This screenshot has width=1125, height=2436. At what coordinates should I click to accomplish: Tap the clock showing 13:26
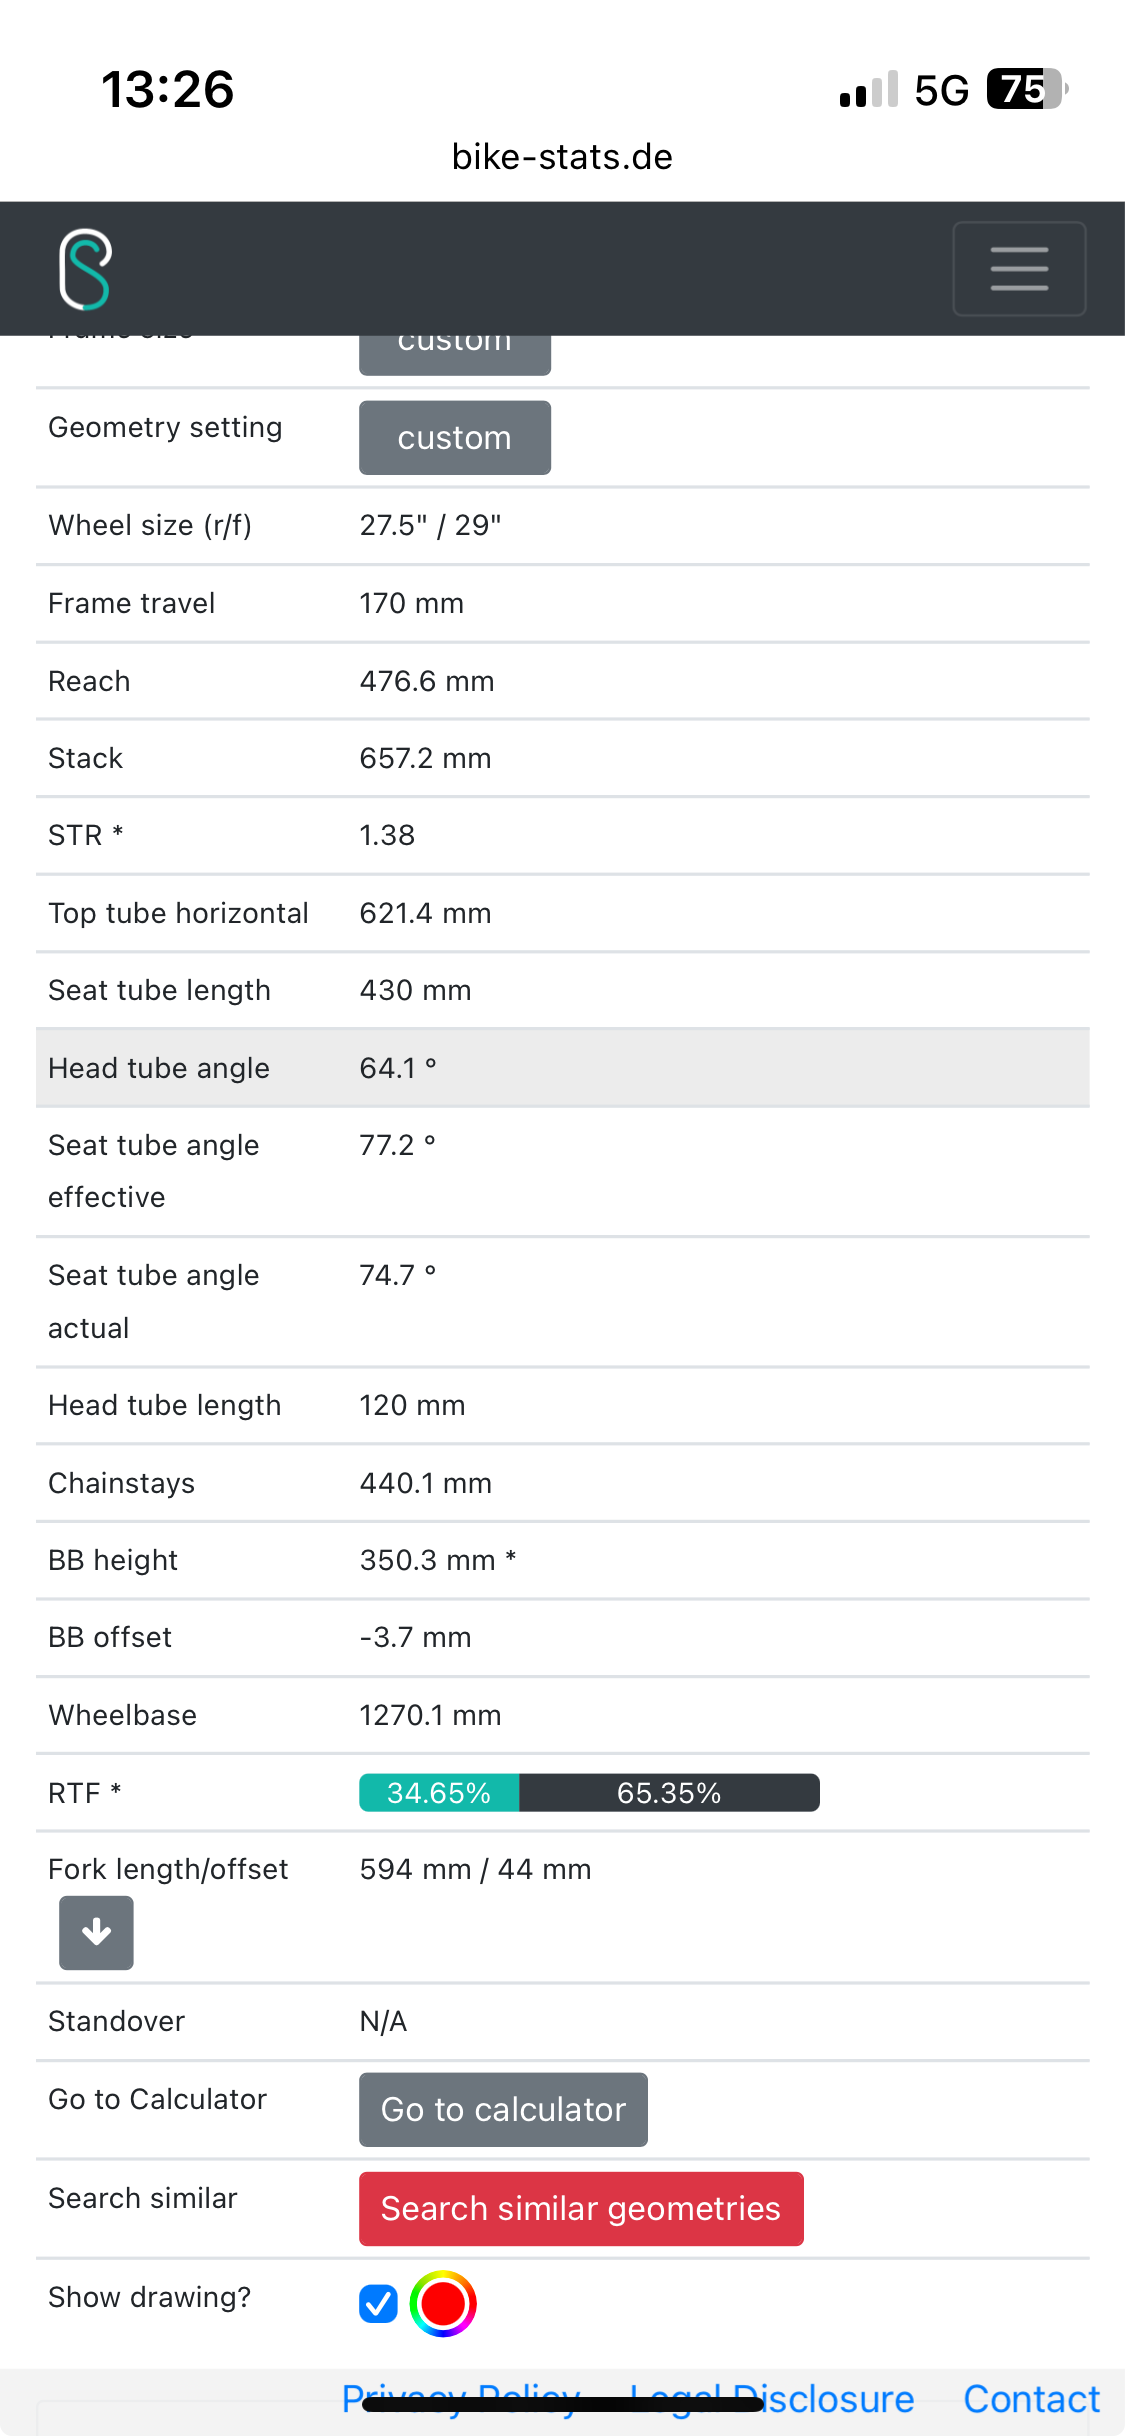point(168,89)
